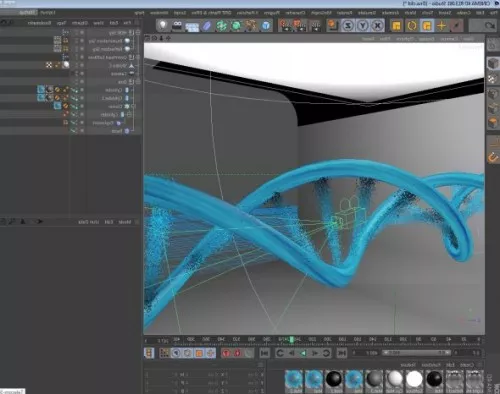500x394 pixels.
Task: Select the Move tool yellow cross icon
Action: pyautogui.click(x=441, y=25)
